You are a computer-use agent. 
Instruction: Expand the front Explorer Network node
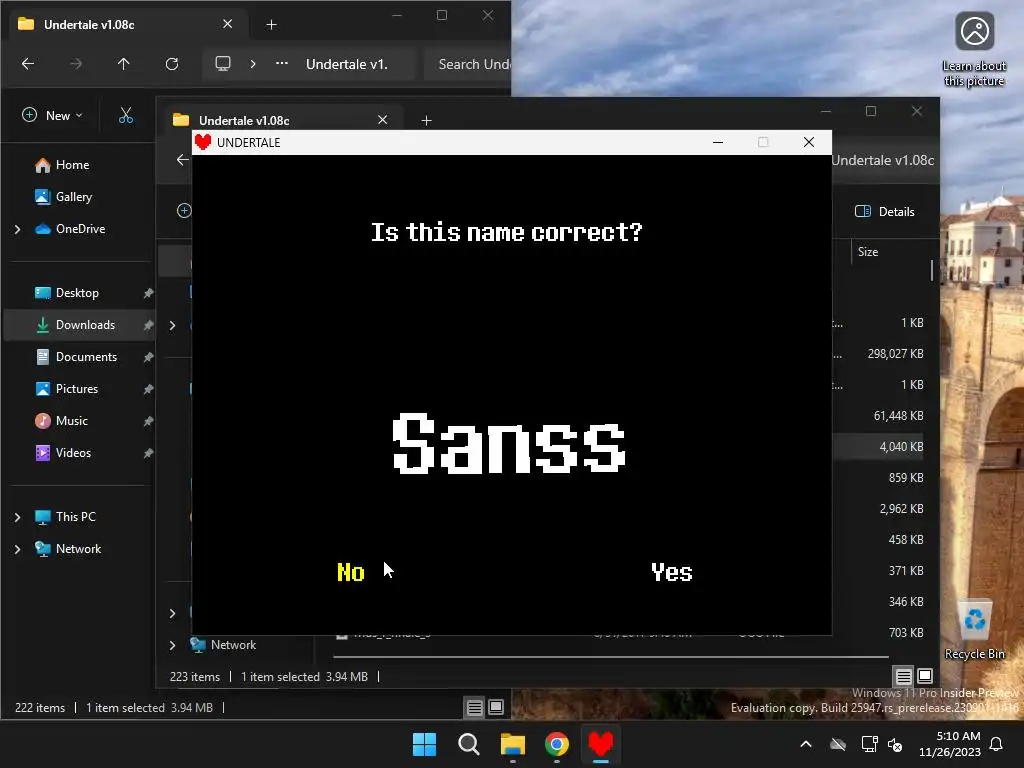tap(172, 645)
